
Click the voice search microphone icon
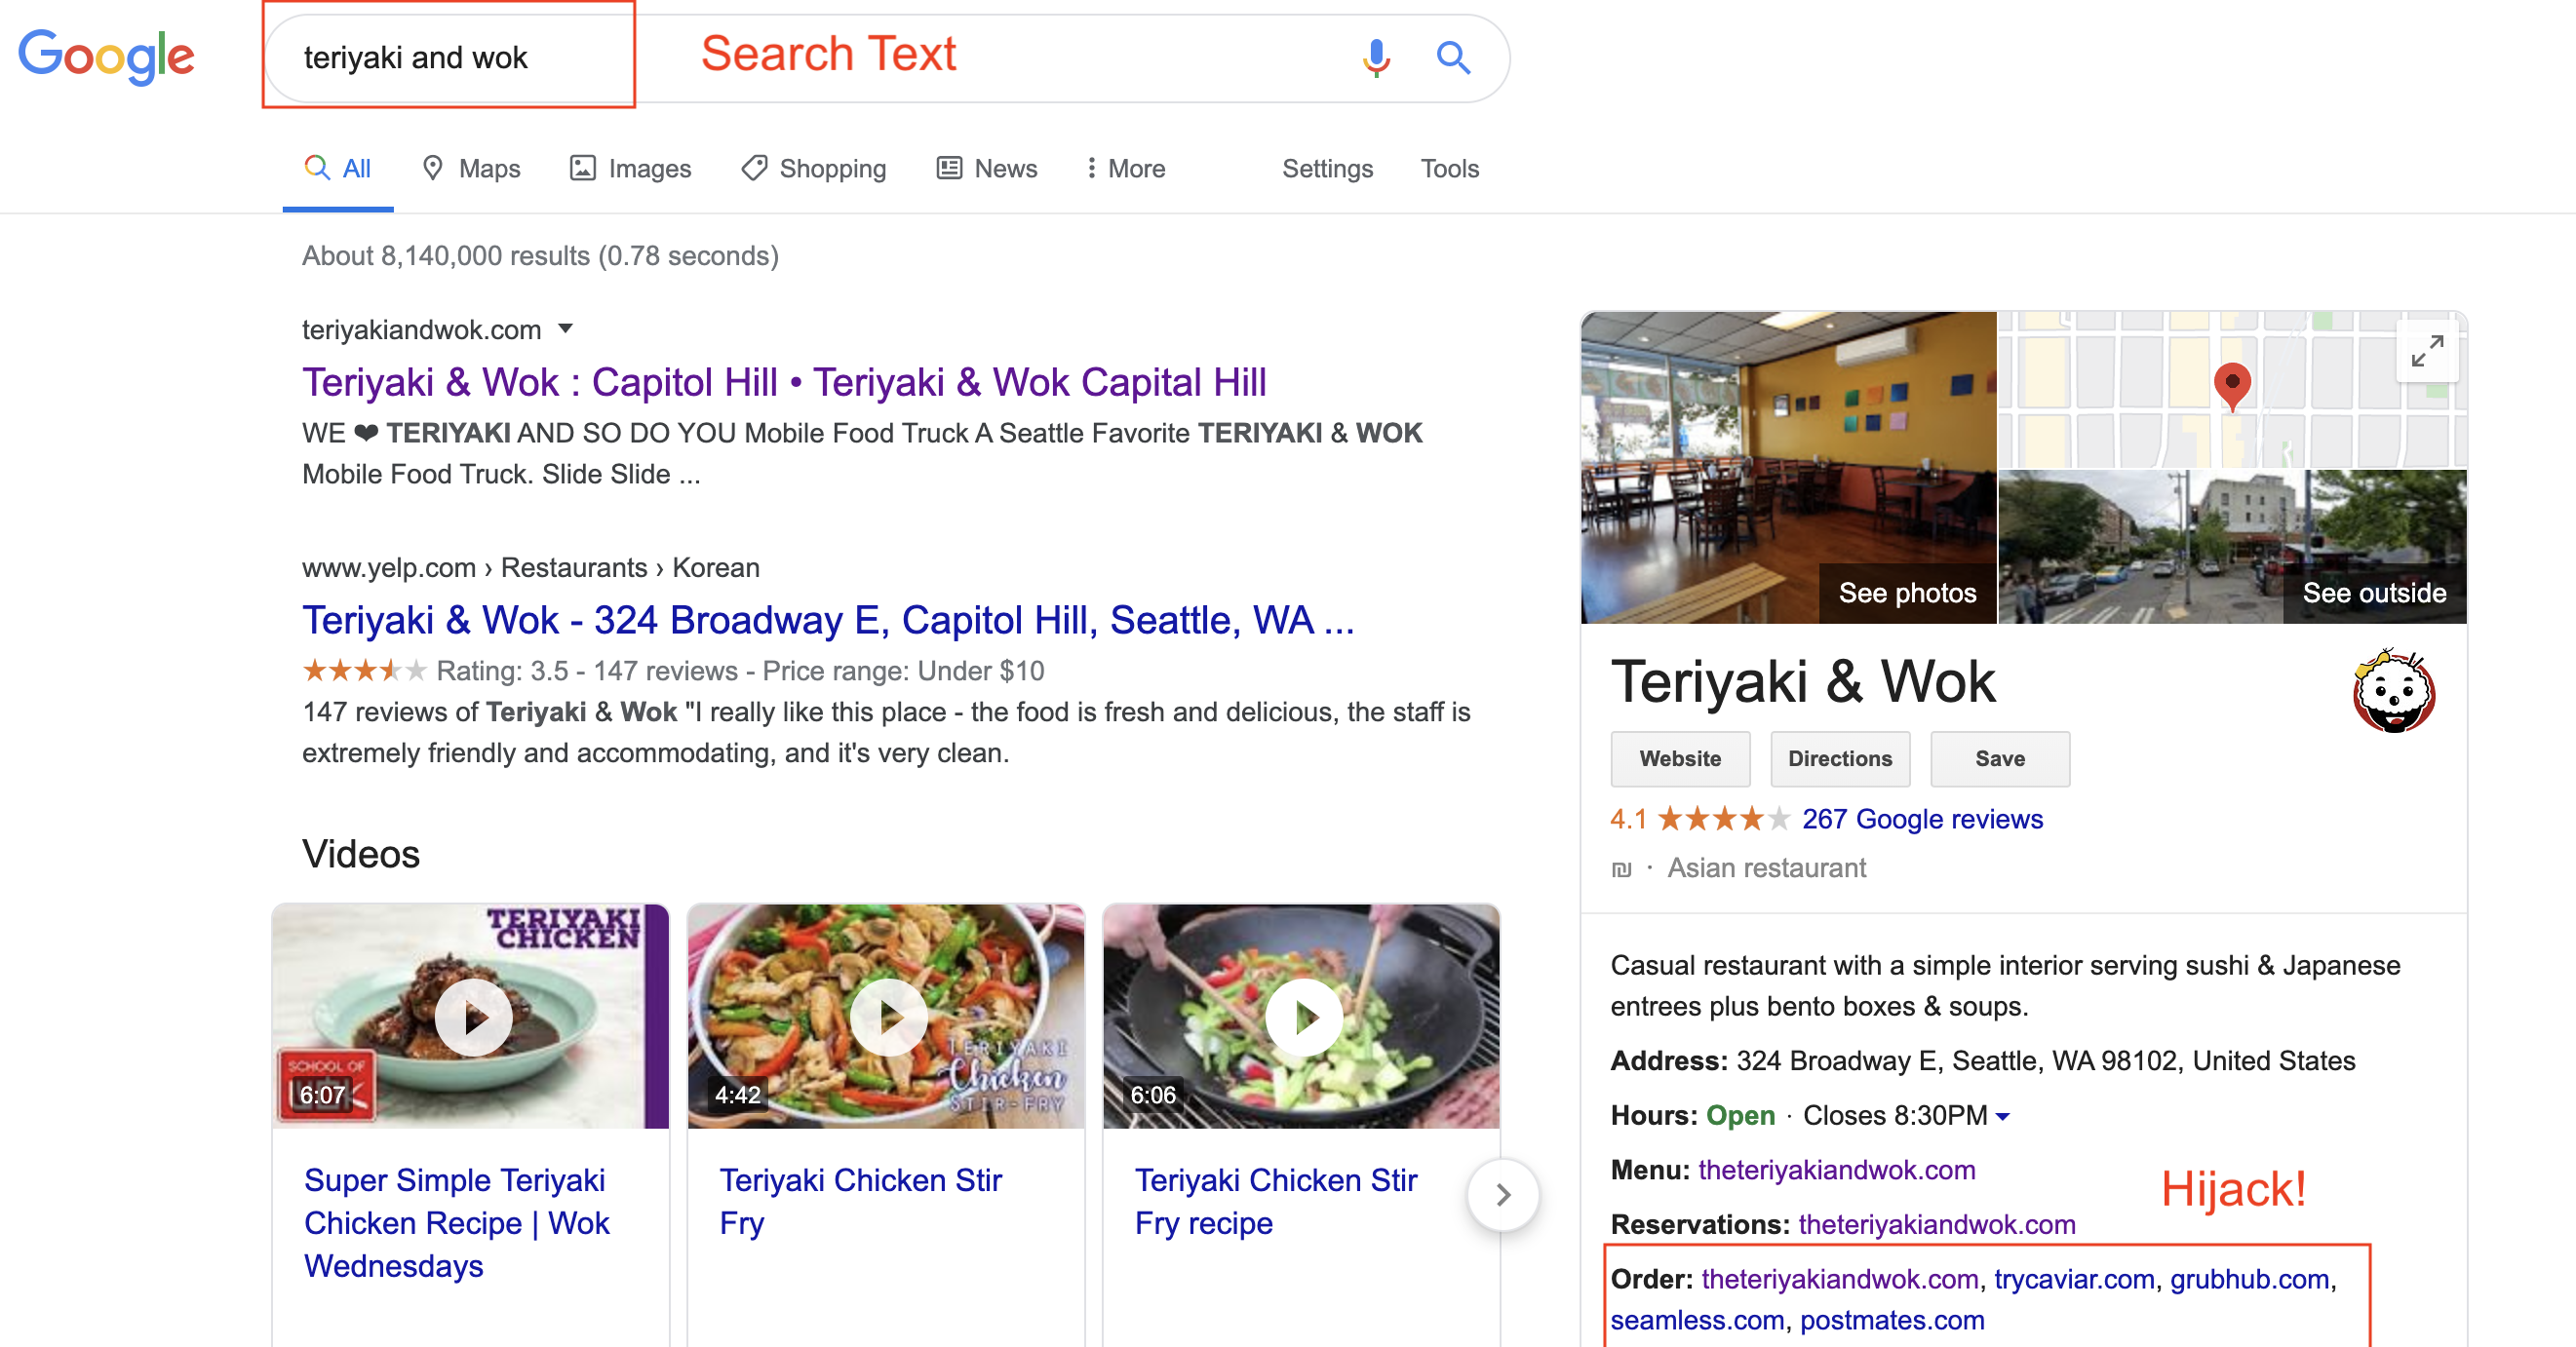1376,58
